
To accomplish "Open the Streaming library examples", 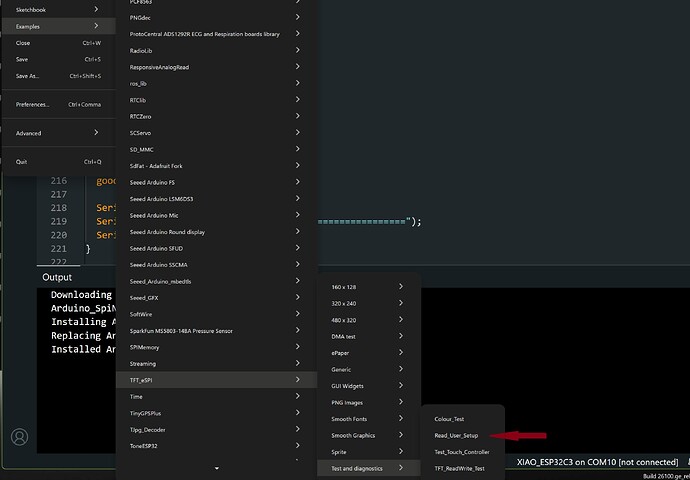I will click(x=217, y=364).
